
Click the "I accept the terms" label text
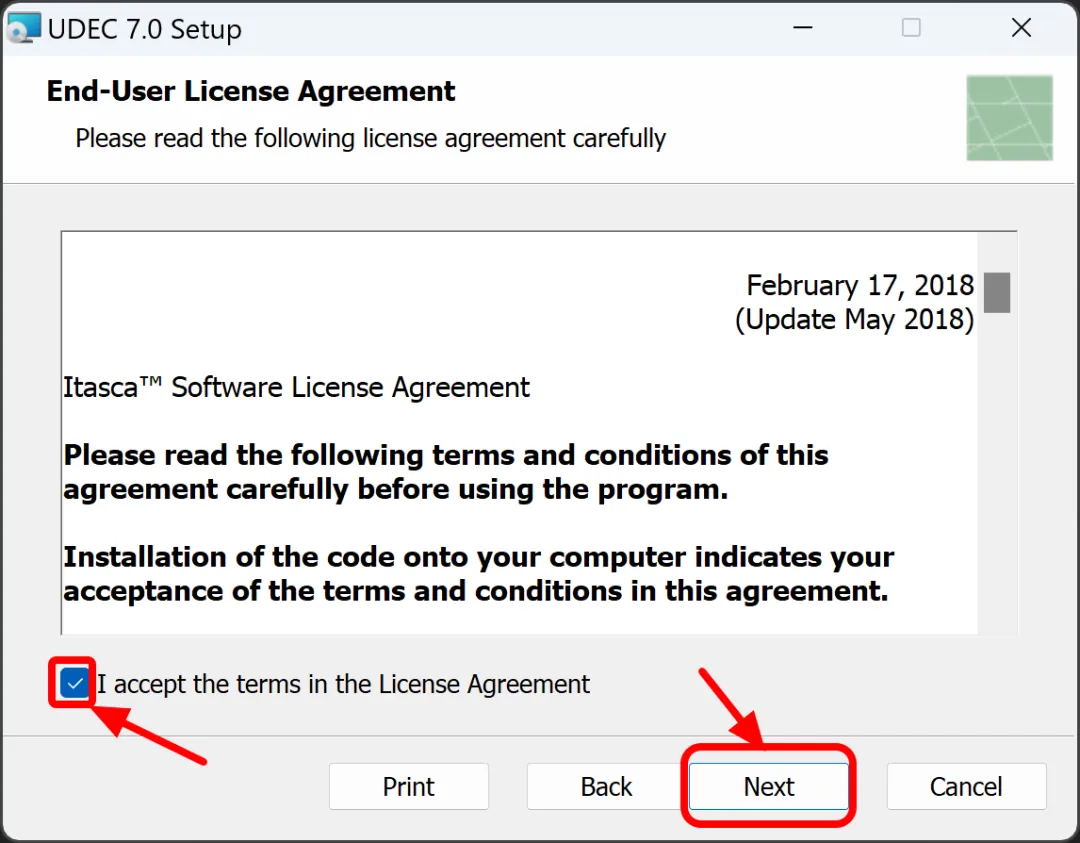[x=343, y=684]
